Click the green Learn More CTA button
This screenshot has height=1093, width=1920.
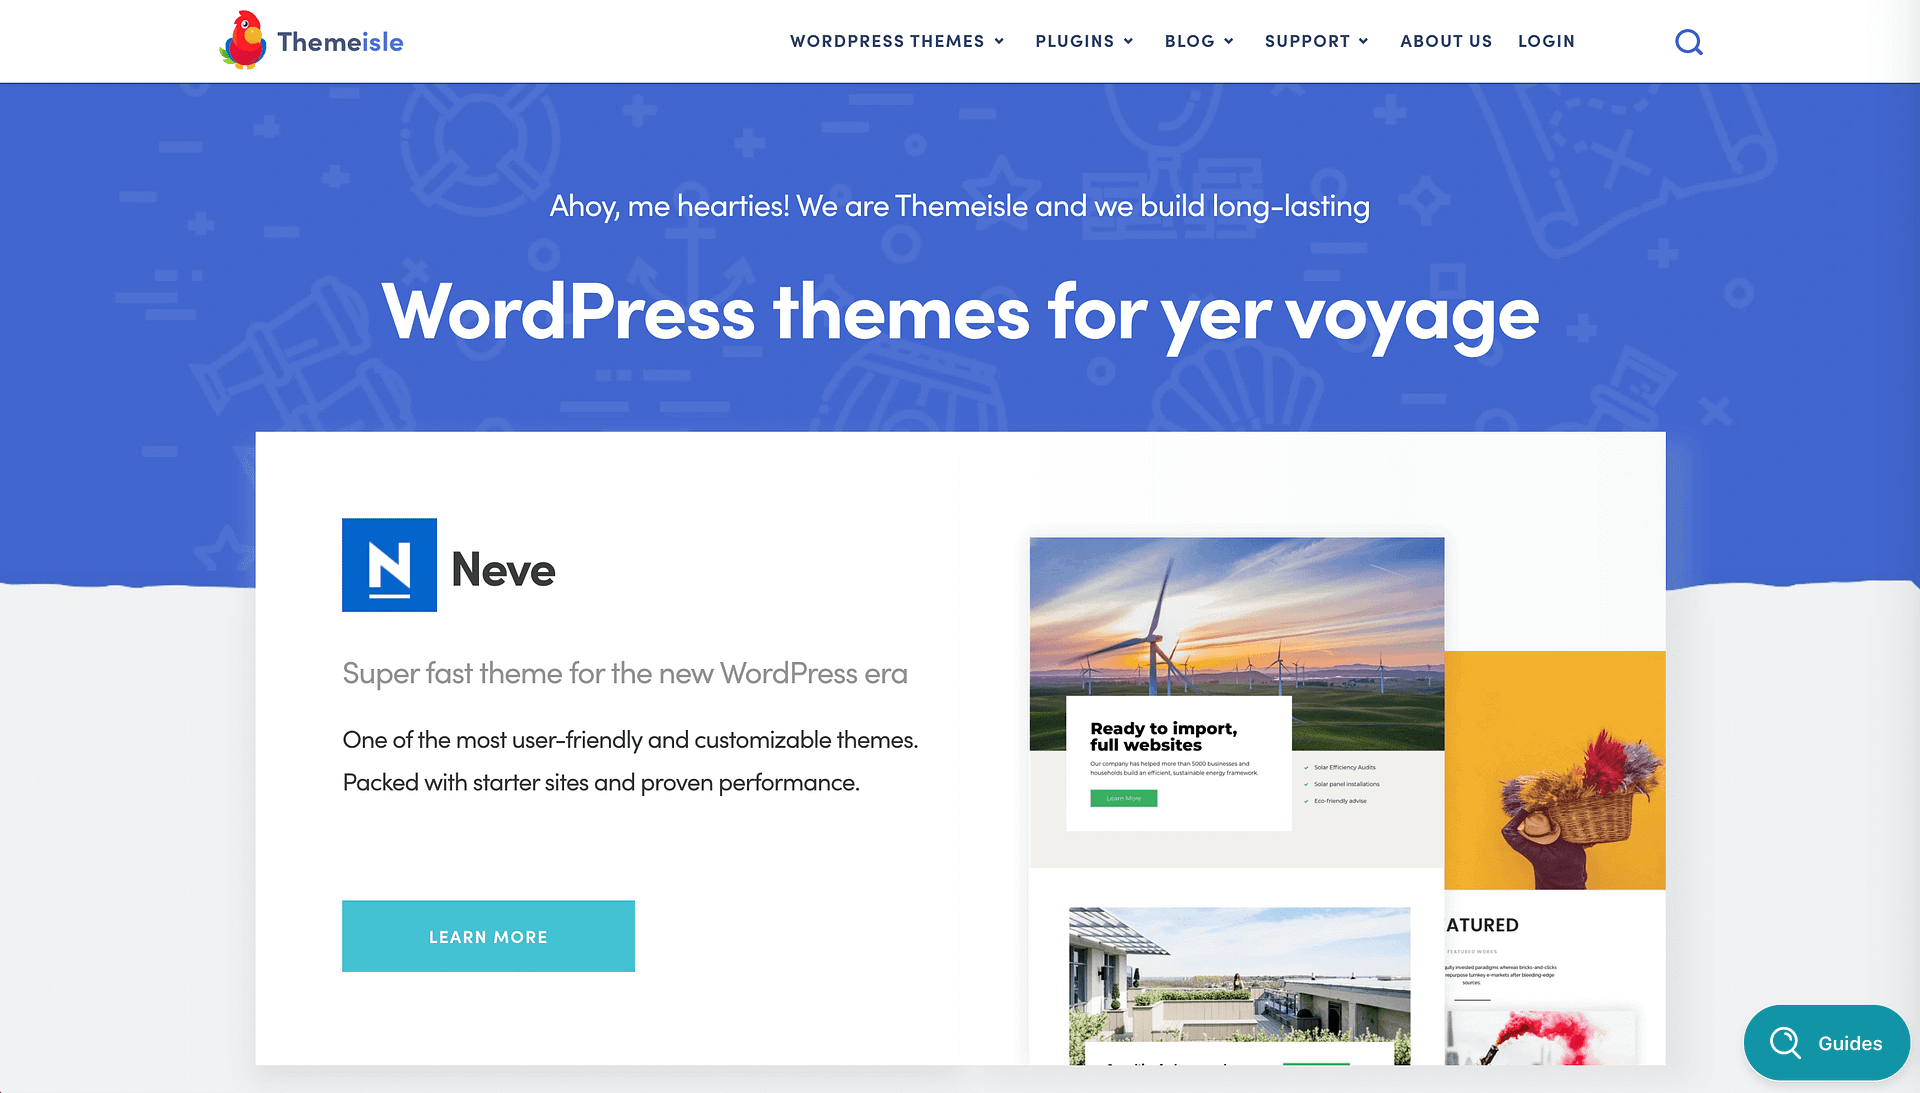click(x=488, y=936)
